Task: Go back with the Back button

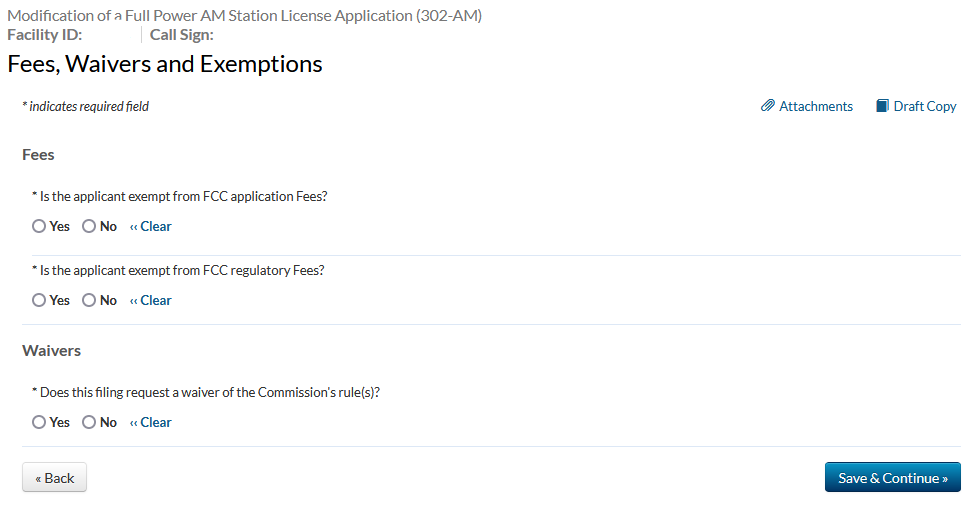Action: (x=55, y=478)
